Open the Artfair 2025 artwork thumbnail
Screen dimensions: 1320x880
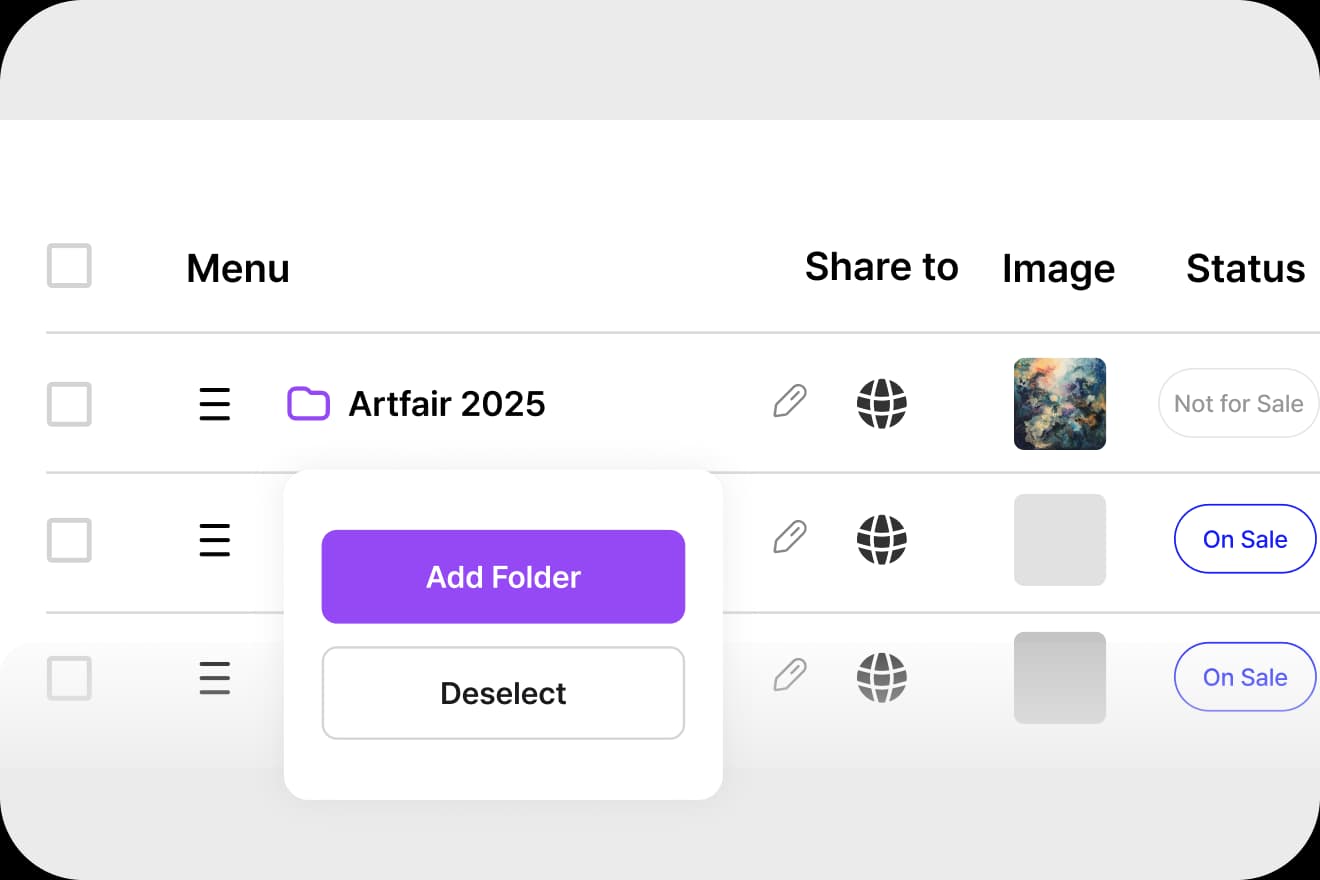(1060, 404)
